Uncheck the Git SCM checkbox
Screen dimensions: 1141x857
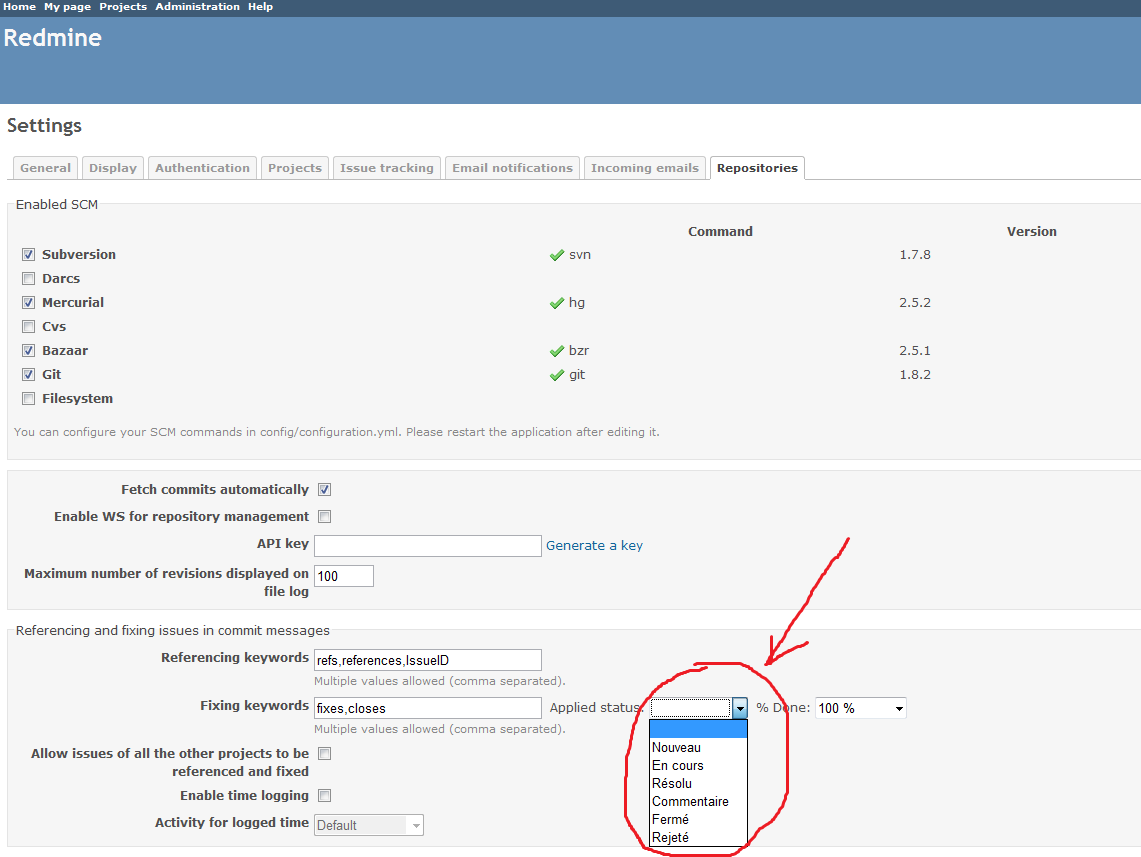[x=28, y=375]
